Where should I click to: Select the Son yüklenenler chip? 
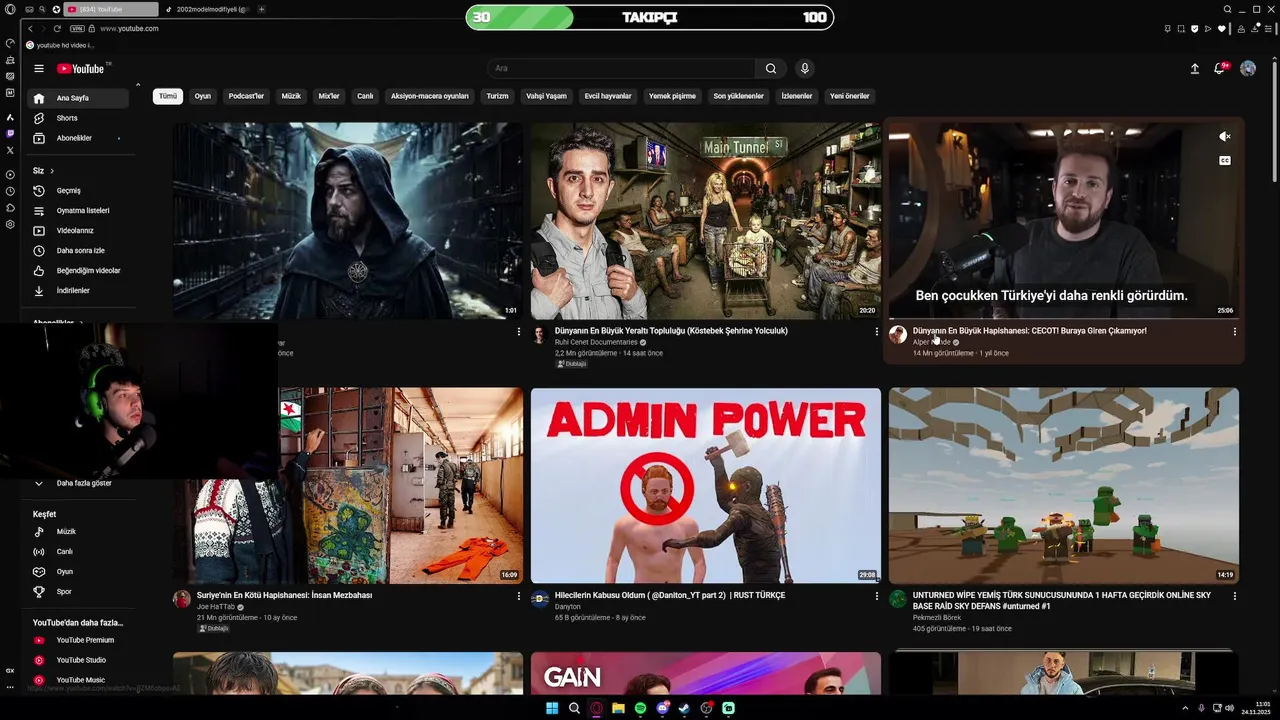739,96
